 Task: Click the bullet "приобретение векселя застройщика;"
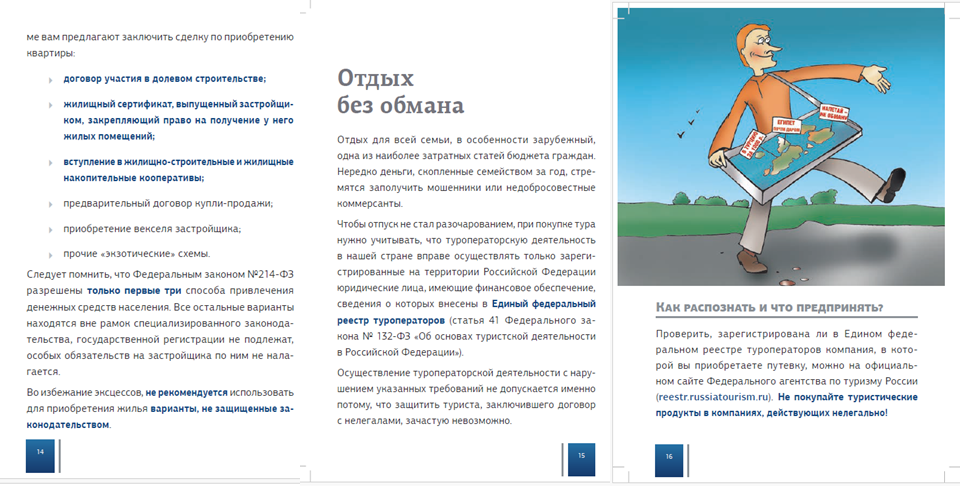point(152,229)
